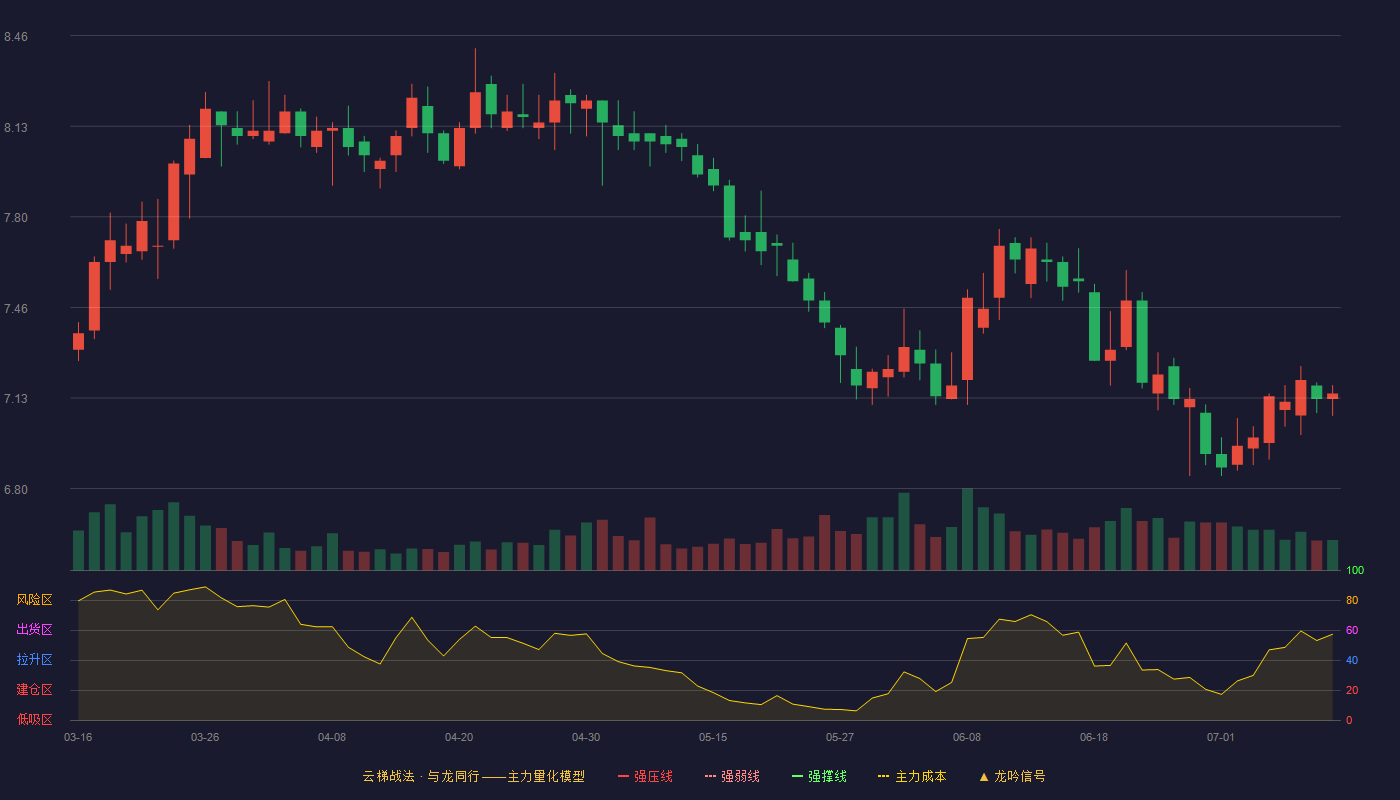Click the 04-20 date label
The image size is (1400, 800).
[459, 737]
